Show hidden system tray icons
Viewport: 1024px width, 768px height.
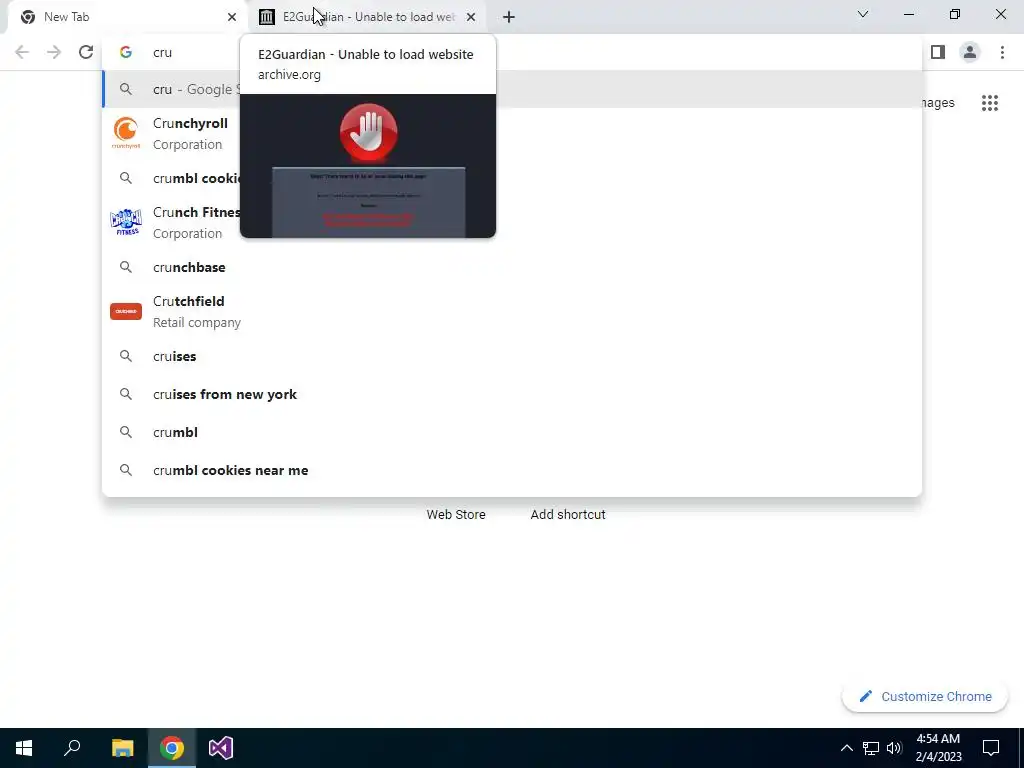846,748
